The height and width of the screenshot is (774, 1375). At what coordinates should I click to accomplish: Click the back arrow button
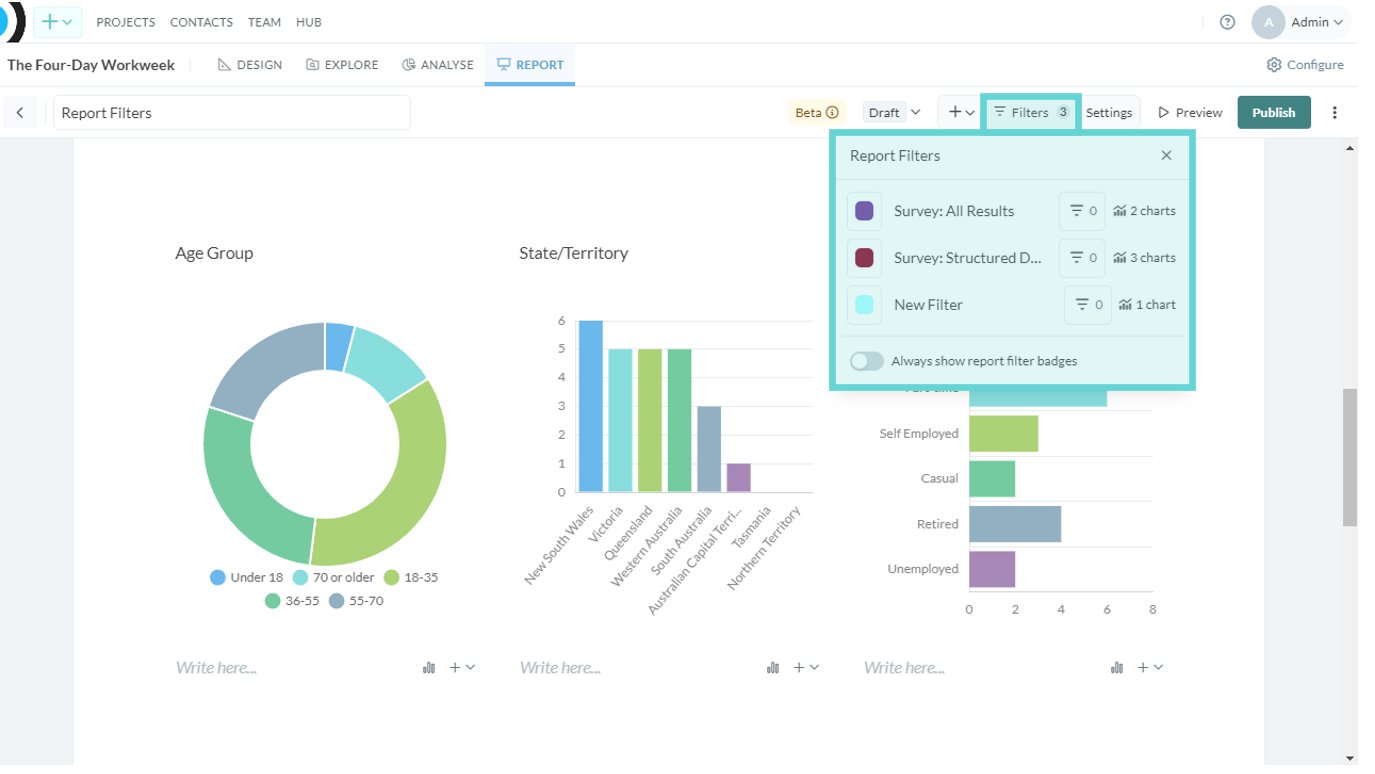click(20, 113)
